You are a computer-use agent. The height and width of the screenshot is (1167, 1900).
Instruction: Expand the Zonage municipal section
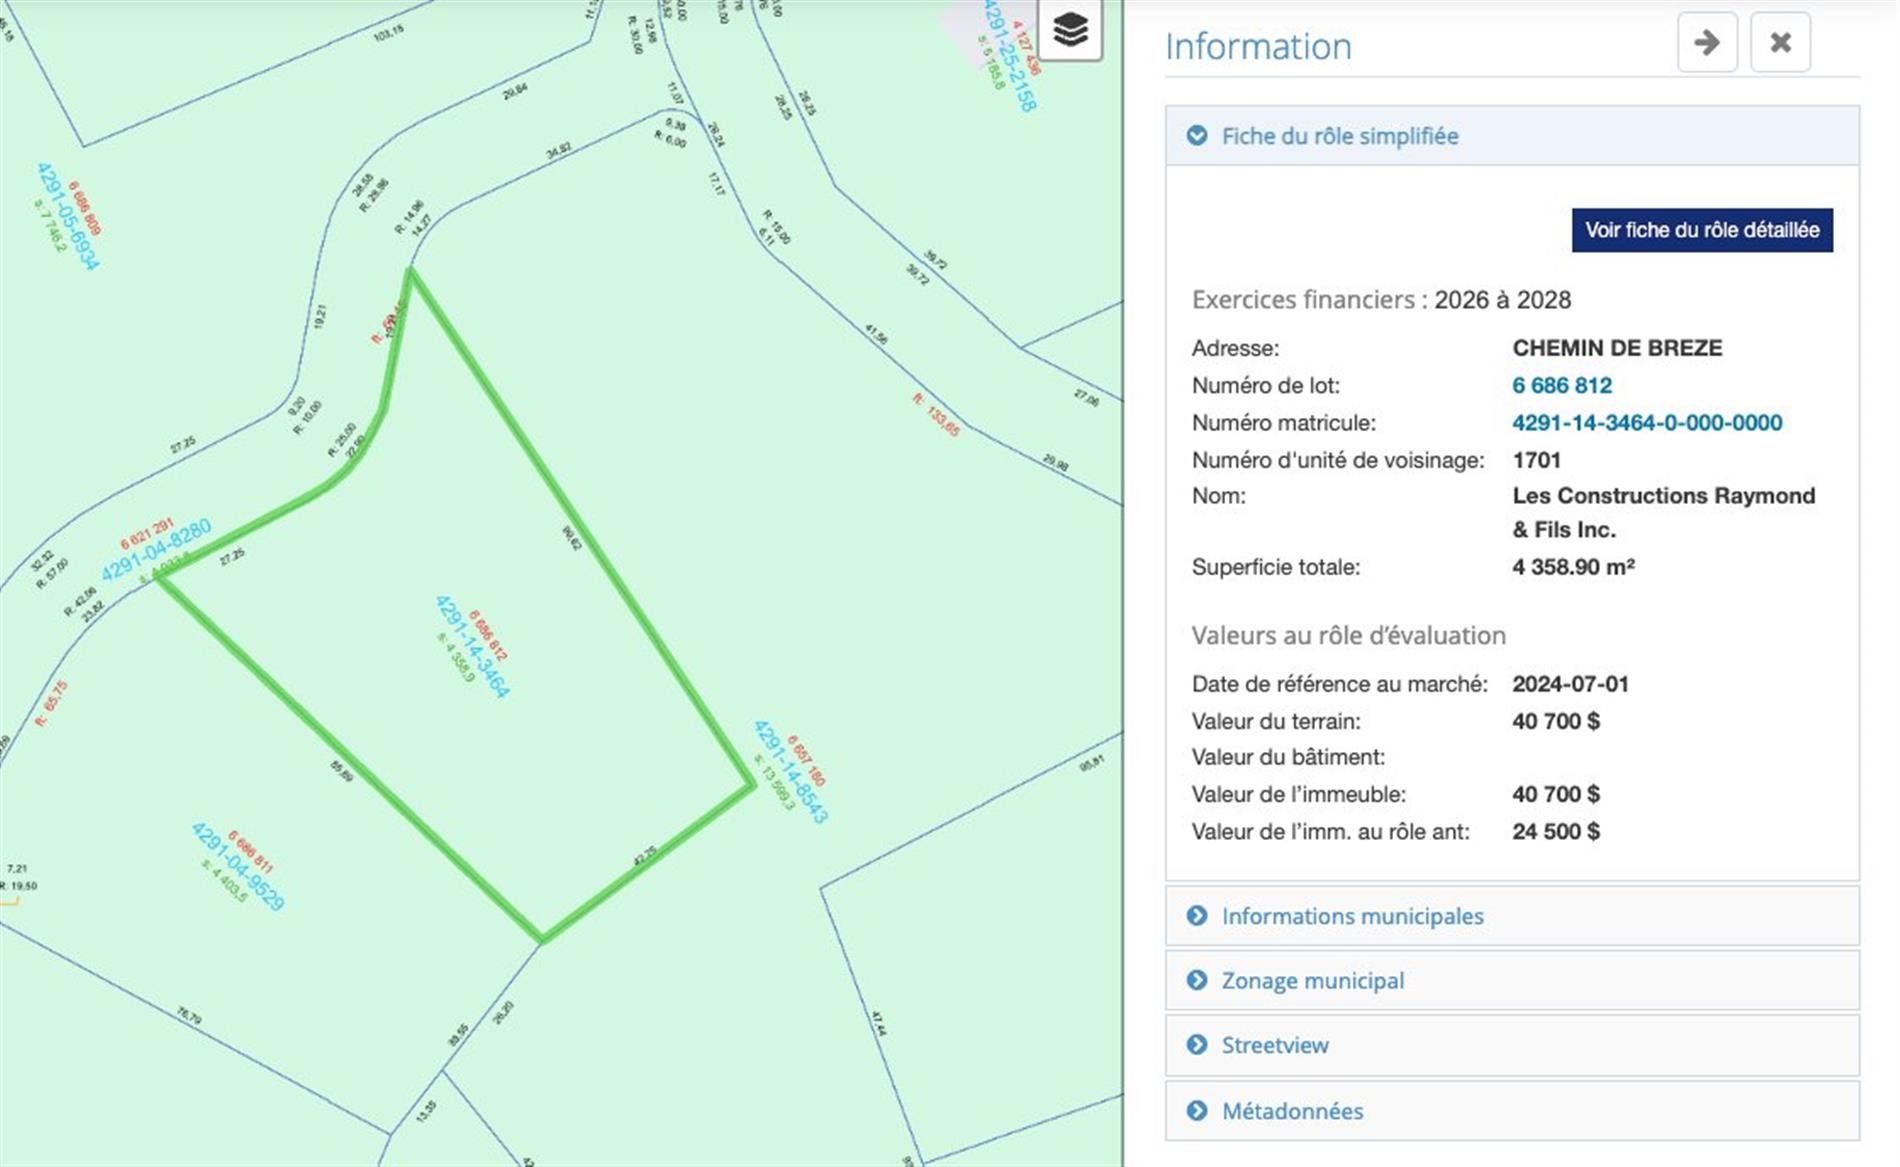point(1512,980)
